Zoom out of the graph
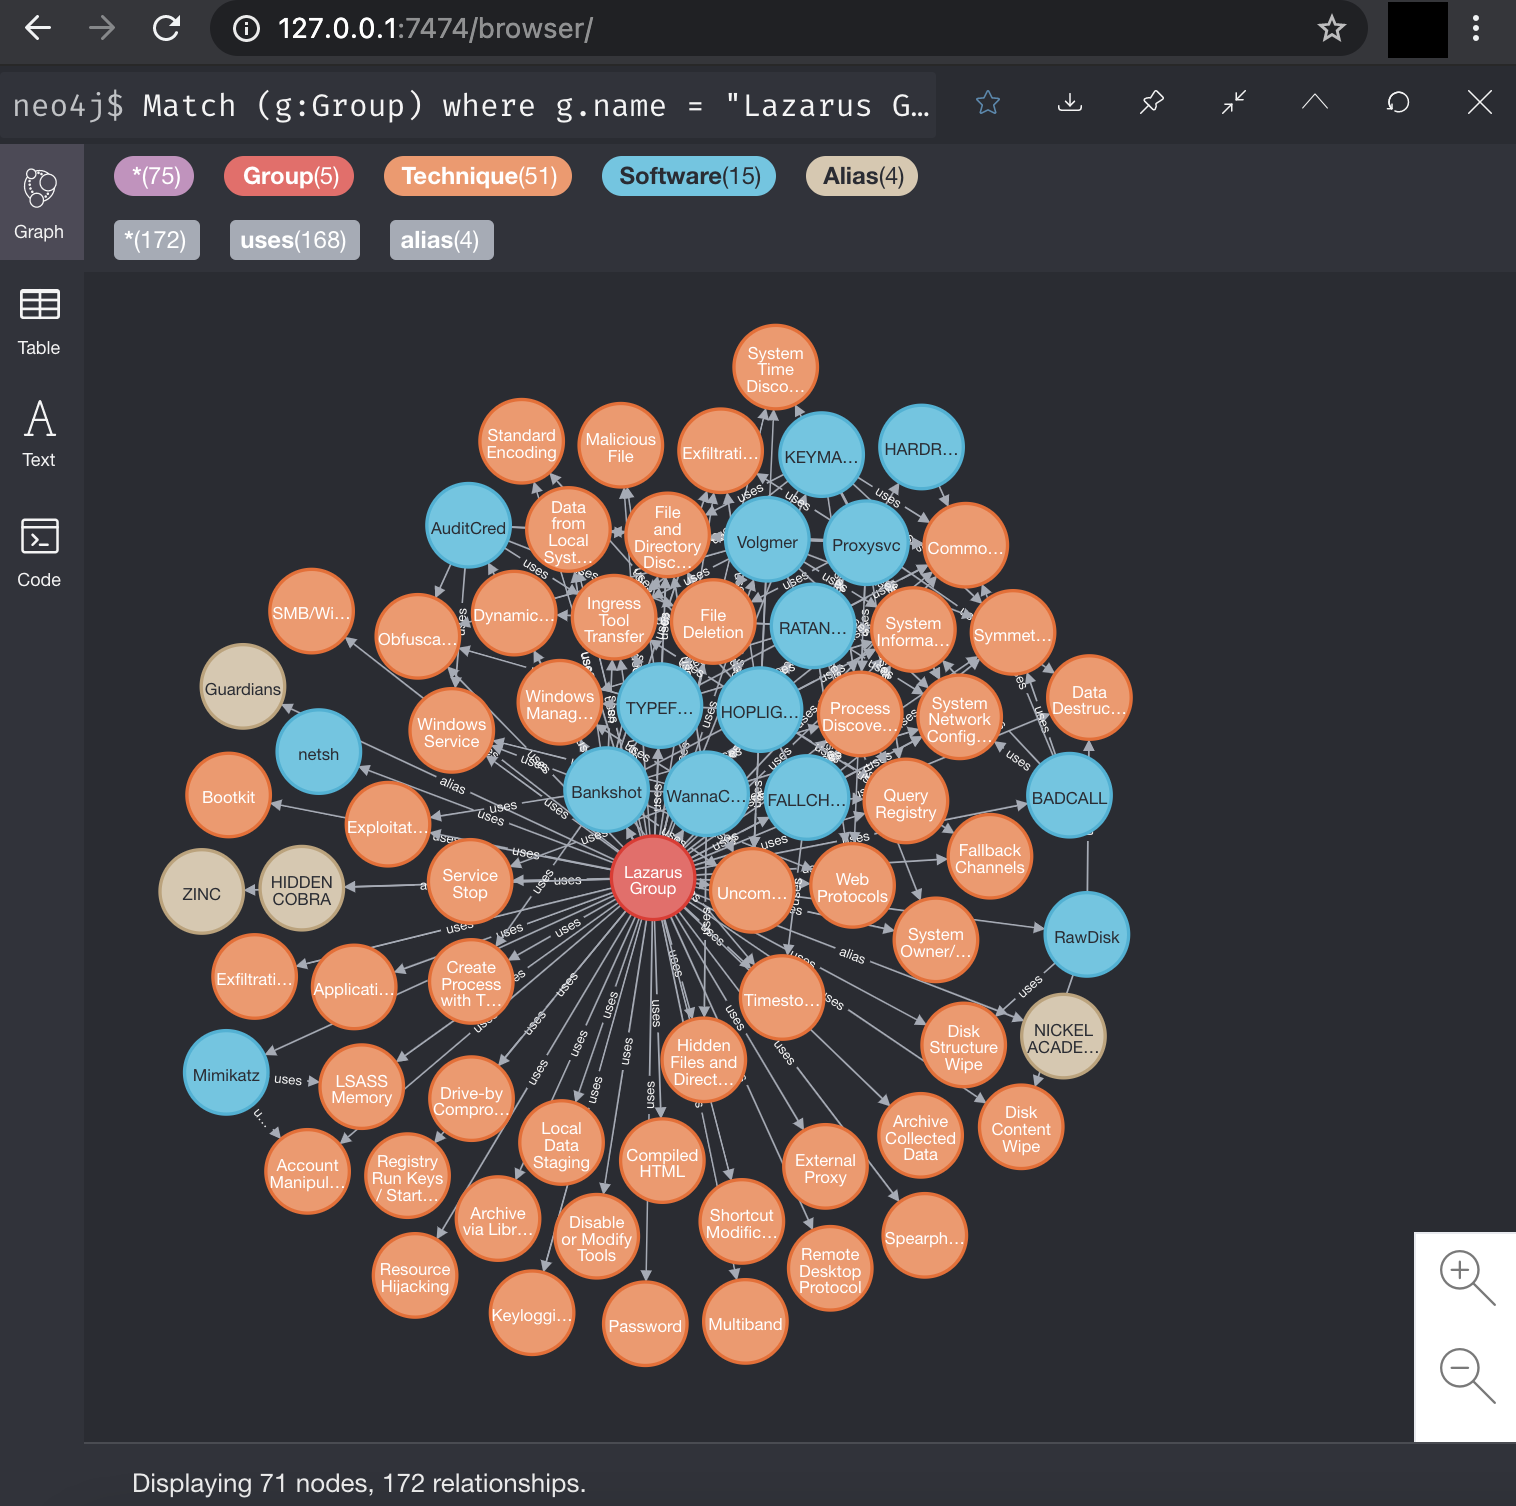This screenshot has width=1516, height=1506. click(x=1466, y=1375)
